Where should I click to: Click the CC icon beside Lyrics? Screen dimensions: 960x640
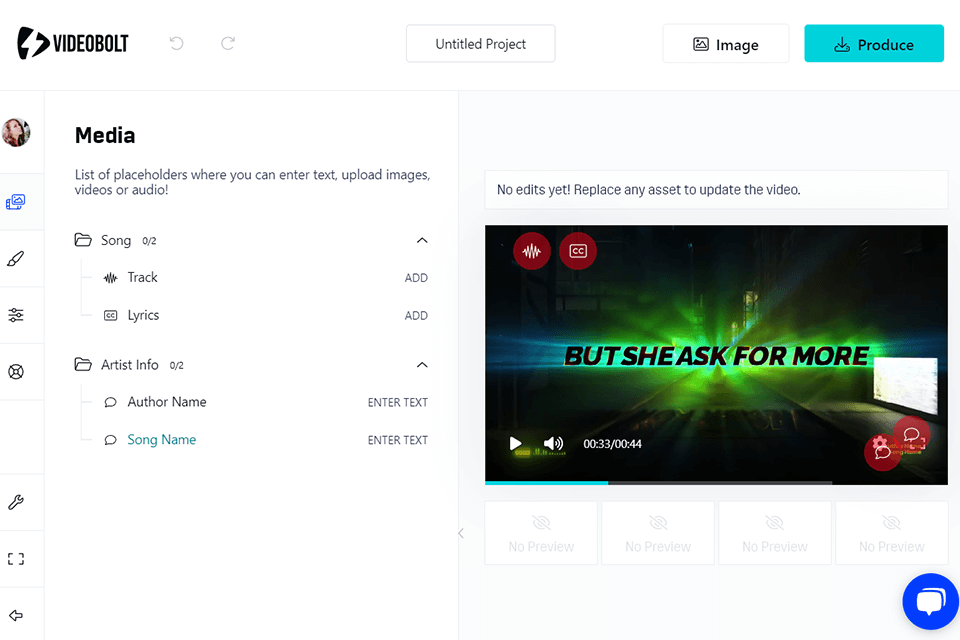coord(110,315)
